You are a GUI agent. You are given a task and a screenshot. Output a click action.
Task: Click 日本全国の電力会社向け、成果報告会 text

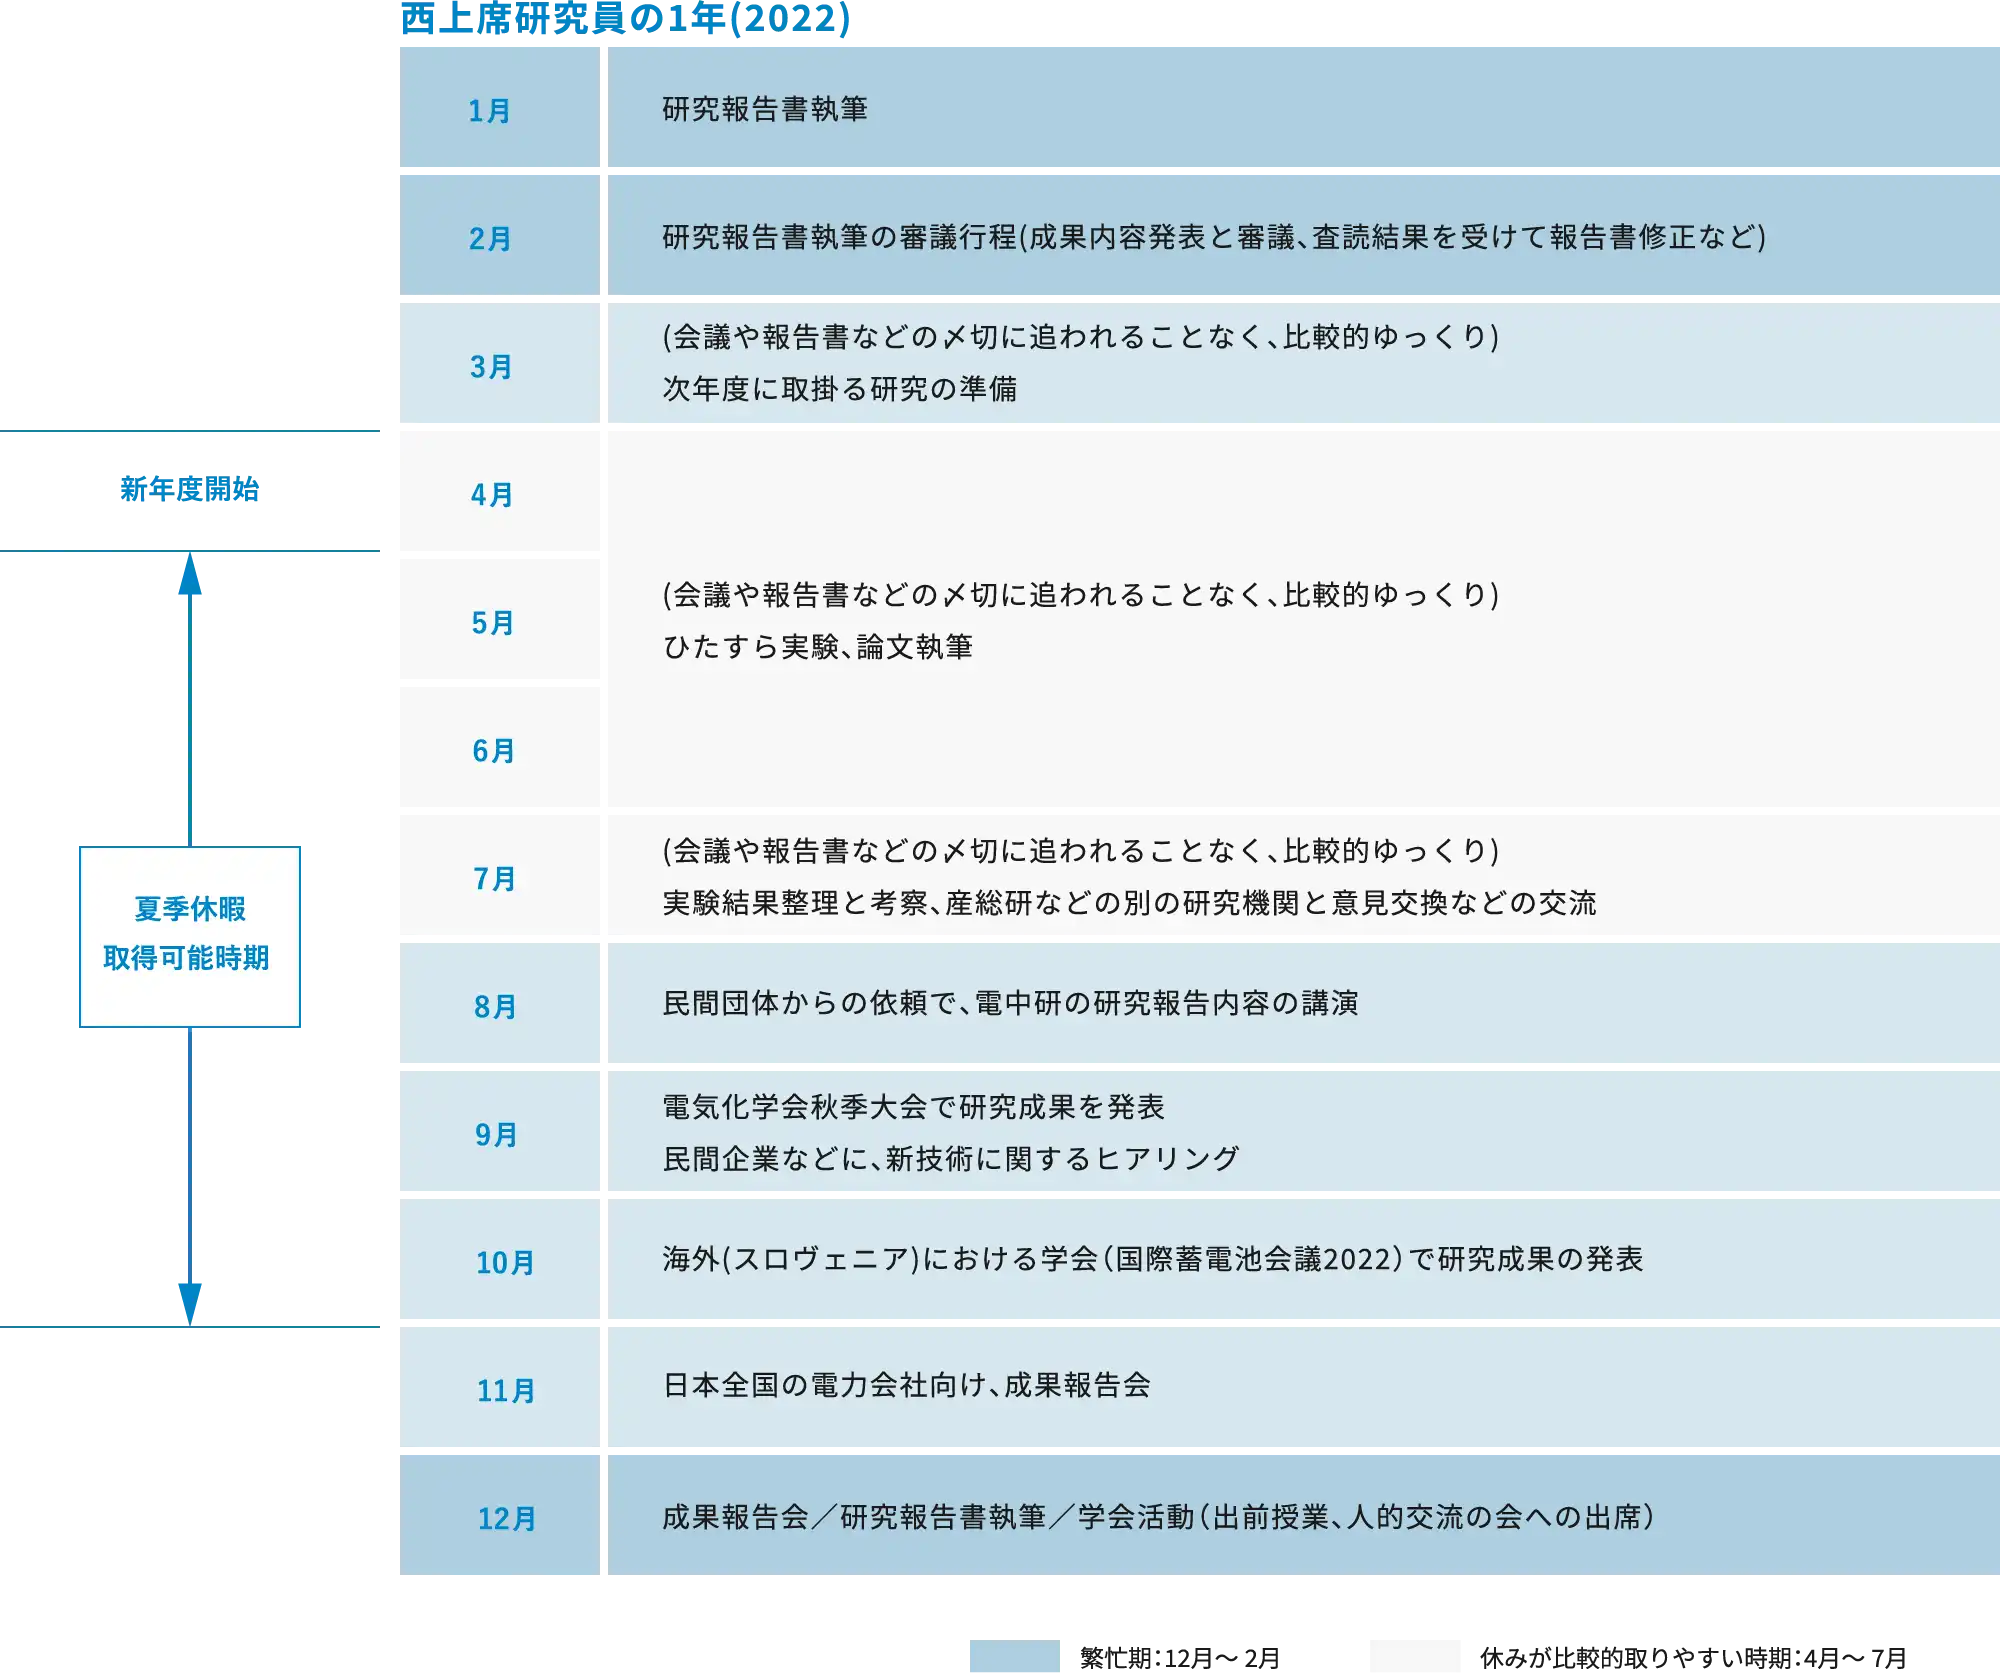click(906, 1385)
